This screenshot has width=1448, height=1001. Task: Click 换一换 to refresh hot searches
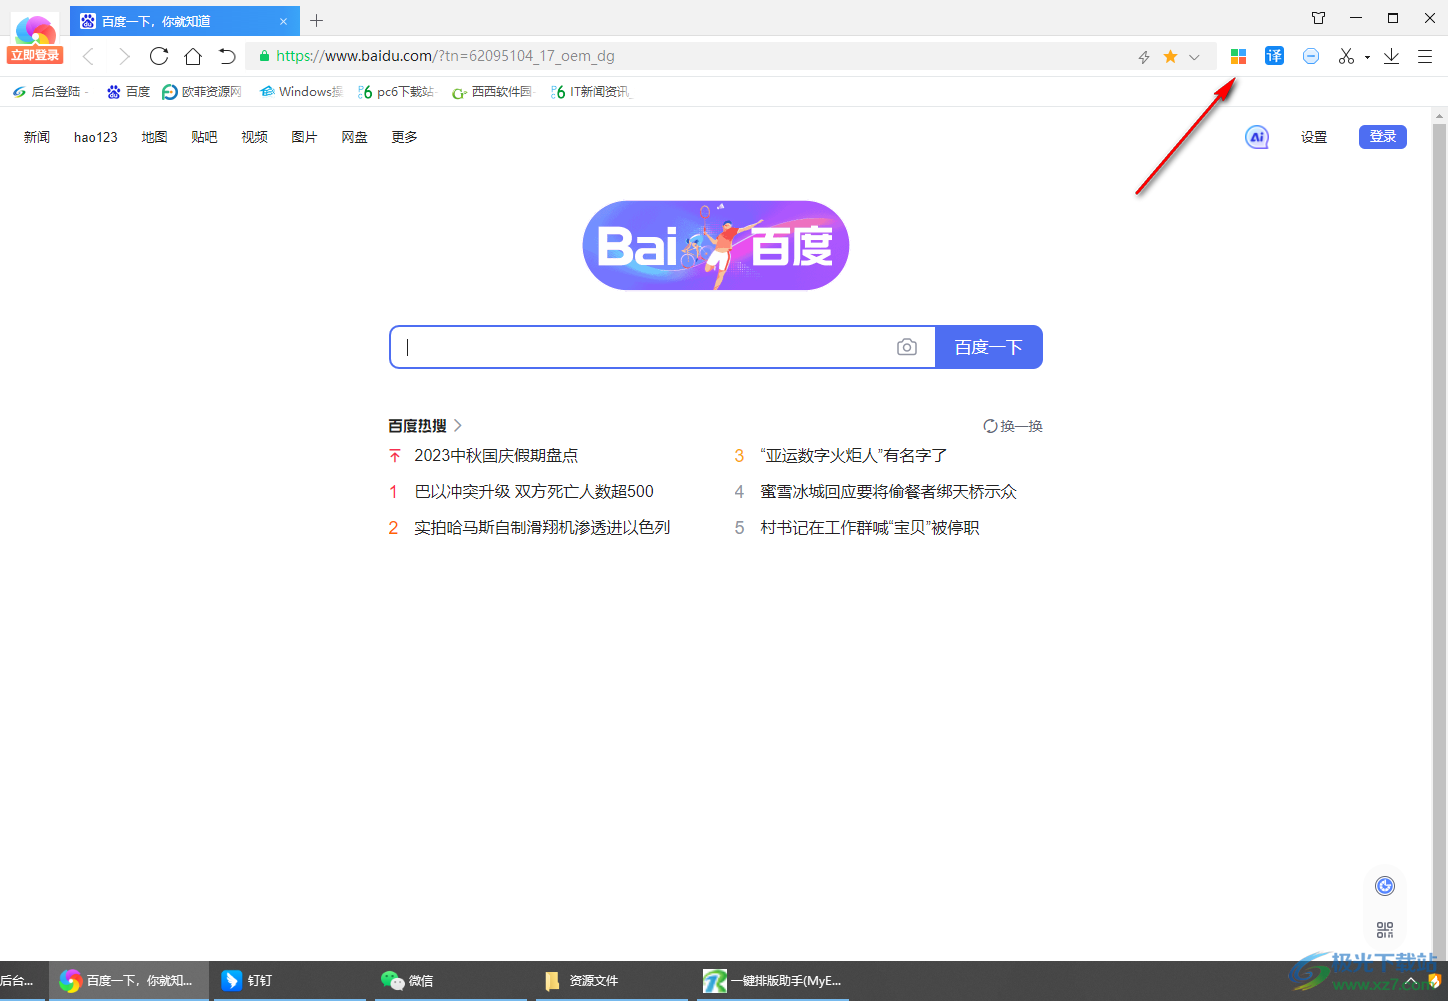[x=1013, y=426]
